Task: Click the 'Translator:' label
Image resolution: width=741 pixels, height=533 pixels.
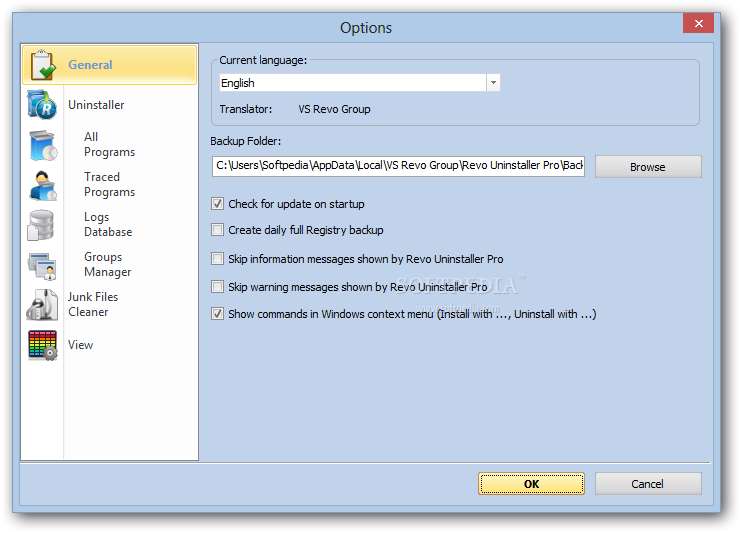Action: point(246,109)
